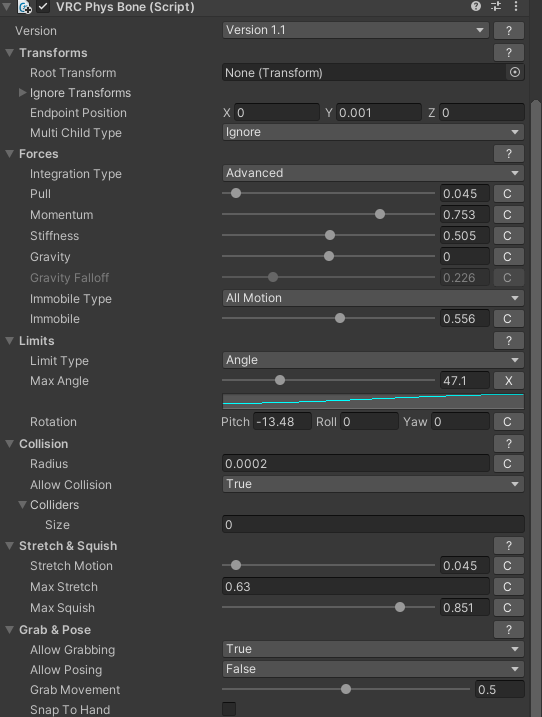This screenshot has width=542, height=717.
Task: Enable the Snap To Hand checkbox
Action: pyautogui.click(x=229, y=709)
